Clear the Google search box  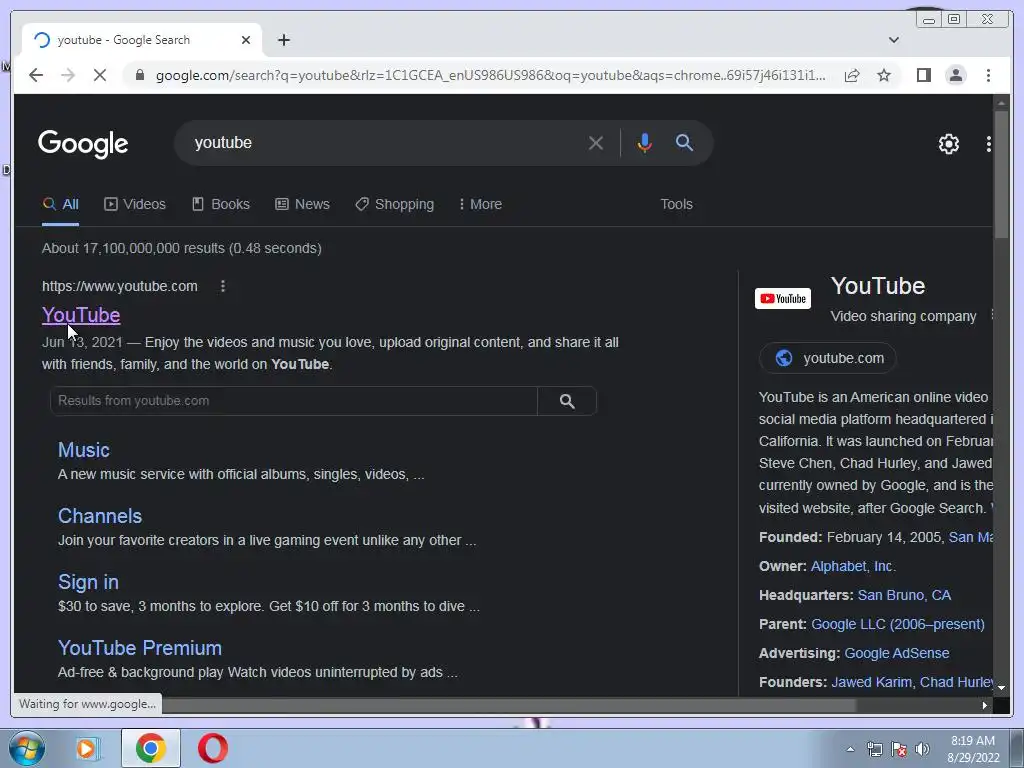coord(596,142)
